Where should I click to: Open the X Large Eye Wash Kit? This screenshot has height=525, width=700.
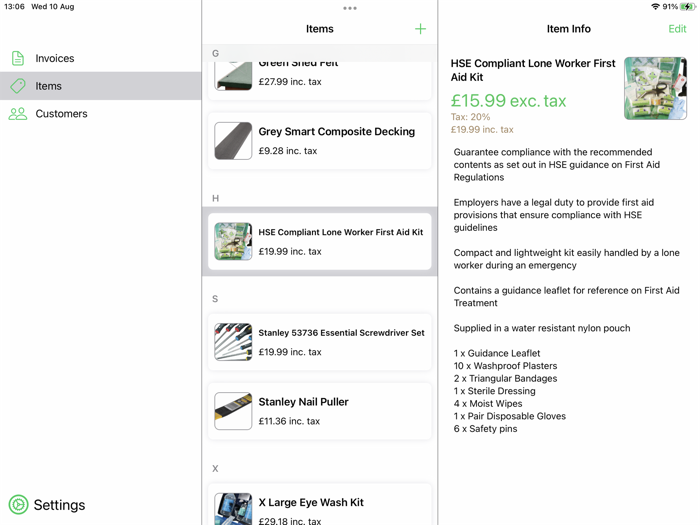[x=320, y=505]
